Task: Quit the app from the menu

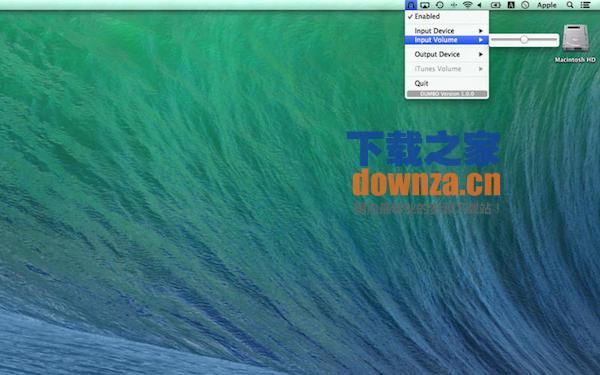Action: click(x=447, y=83)
